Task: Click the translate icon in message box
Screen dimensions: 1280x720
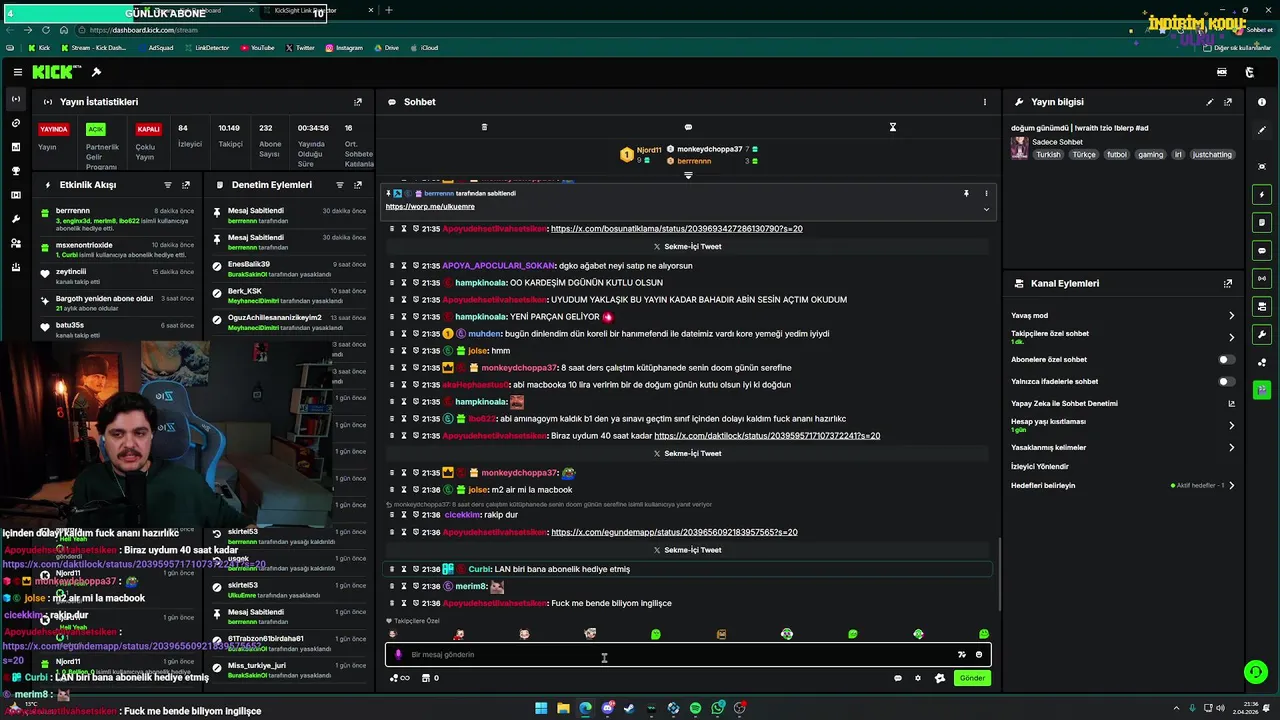Action: [x=961, y=655]
